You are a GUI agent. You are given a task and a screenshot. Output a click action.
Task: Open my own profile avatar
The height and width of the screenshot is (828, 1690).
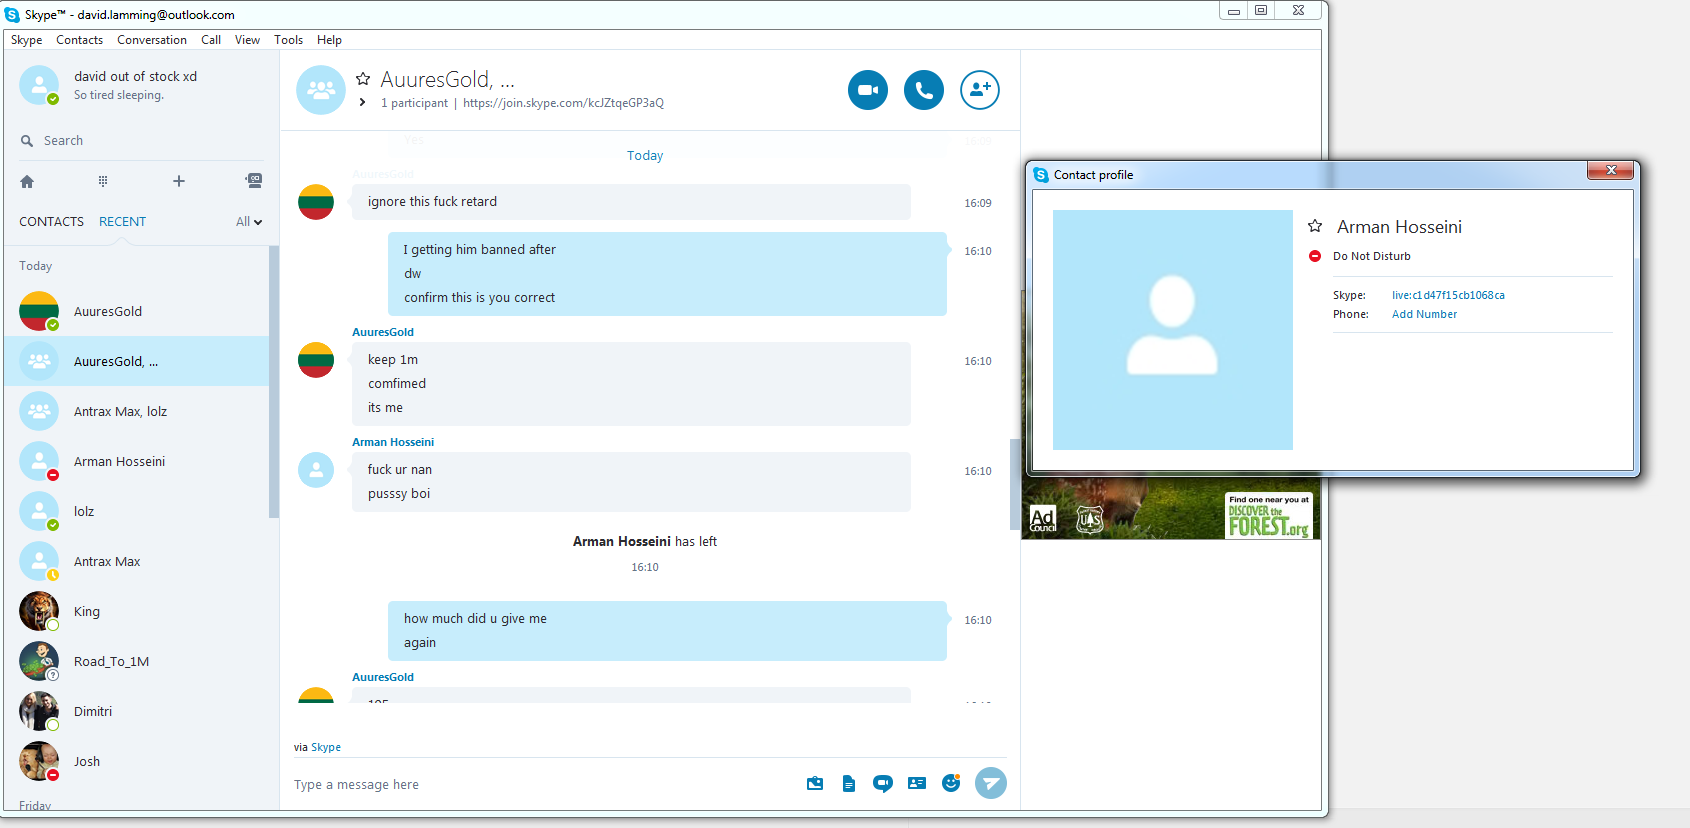tap(39, 85)
